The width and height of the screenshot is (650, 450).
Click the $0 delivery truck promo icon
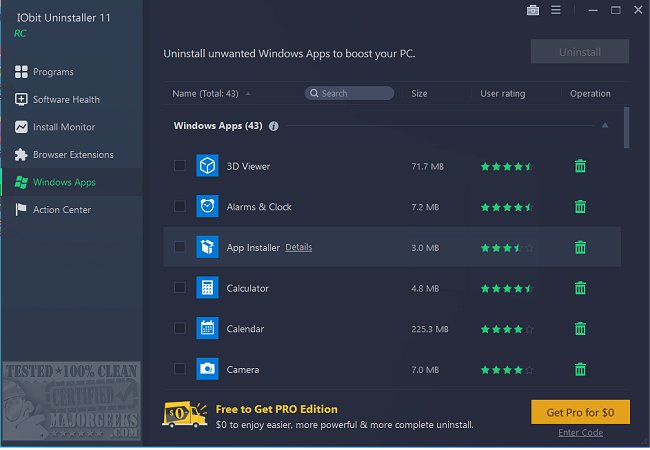pos(184,414)
